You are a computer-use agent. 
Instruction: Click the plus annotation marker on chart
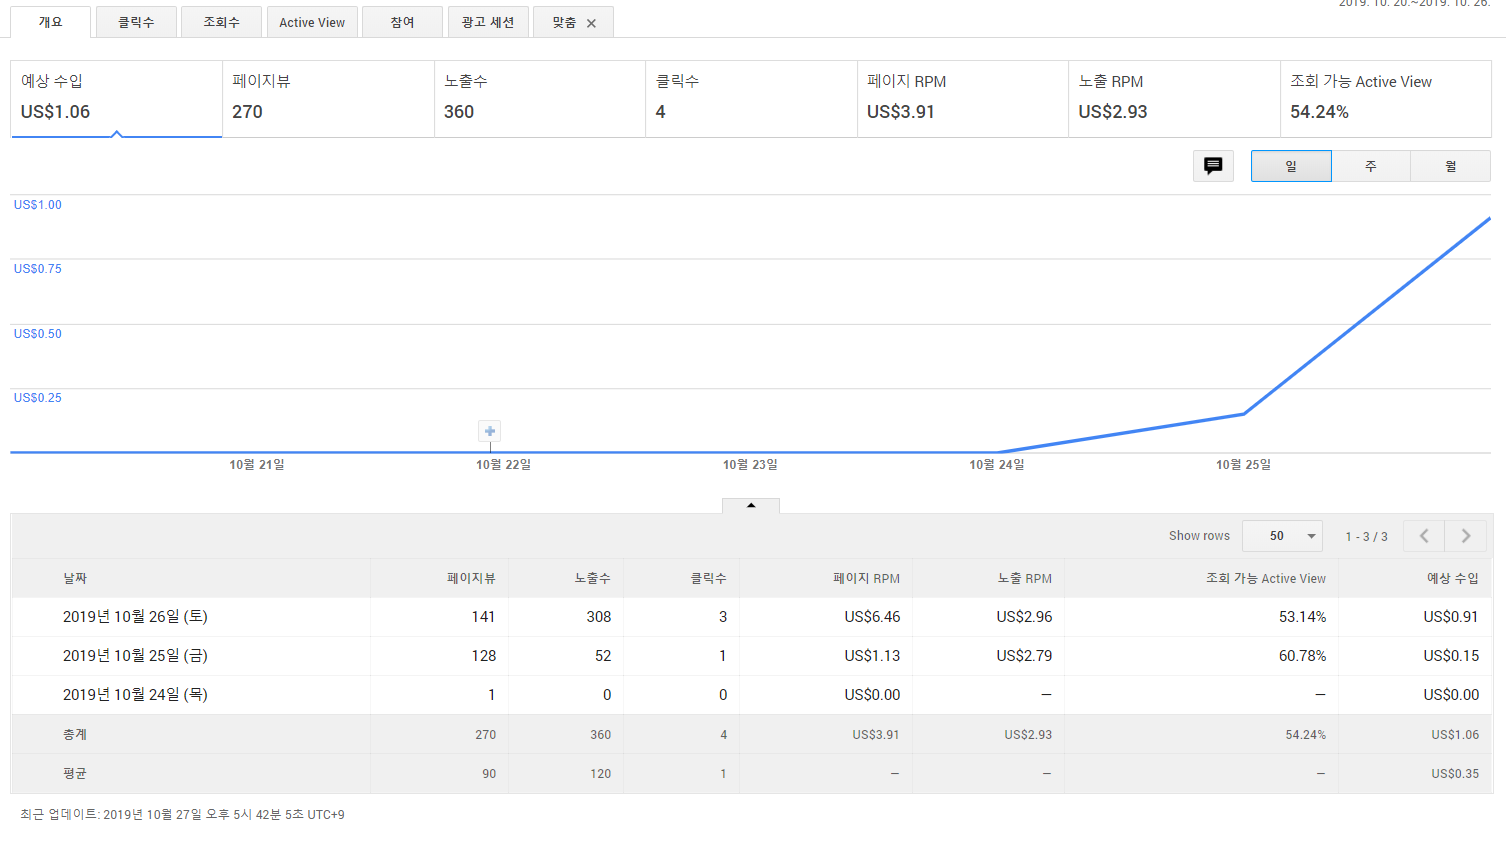[x=490, y=431]
